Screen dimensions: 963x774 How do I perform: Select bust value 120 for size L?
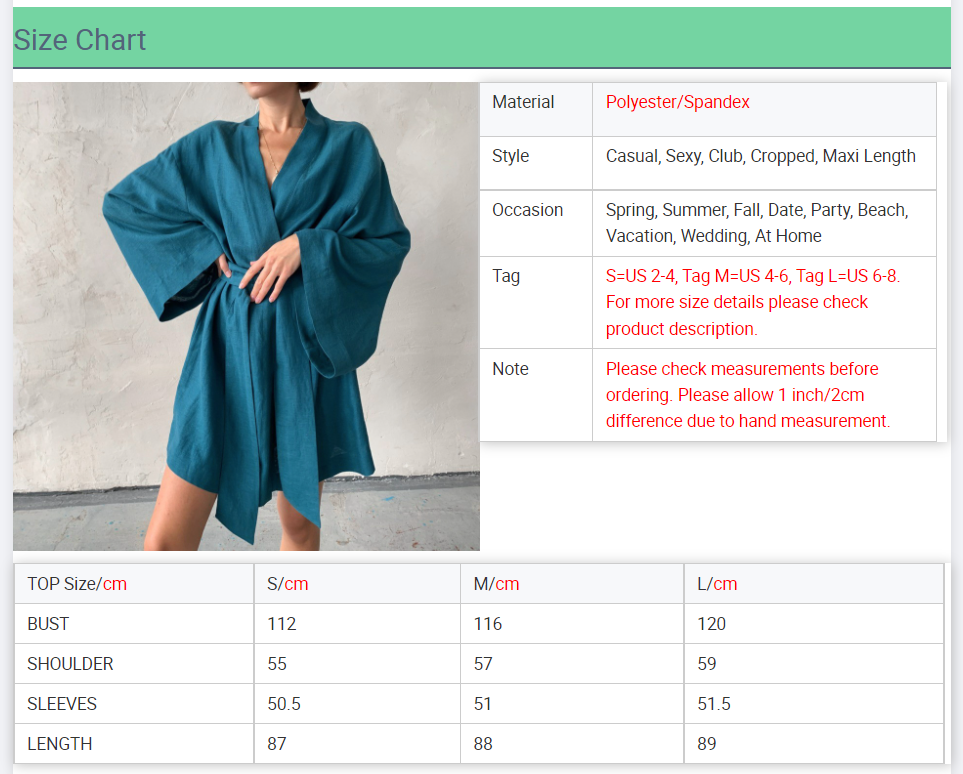[x=711, y=624]
